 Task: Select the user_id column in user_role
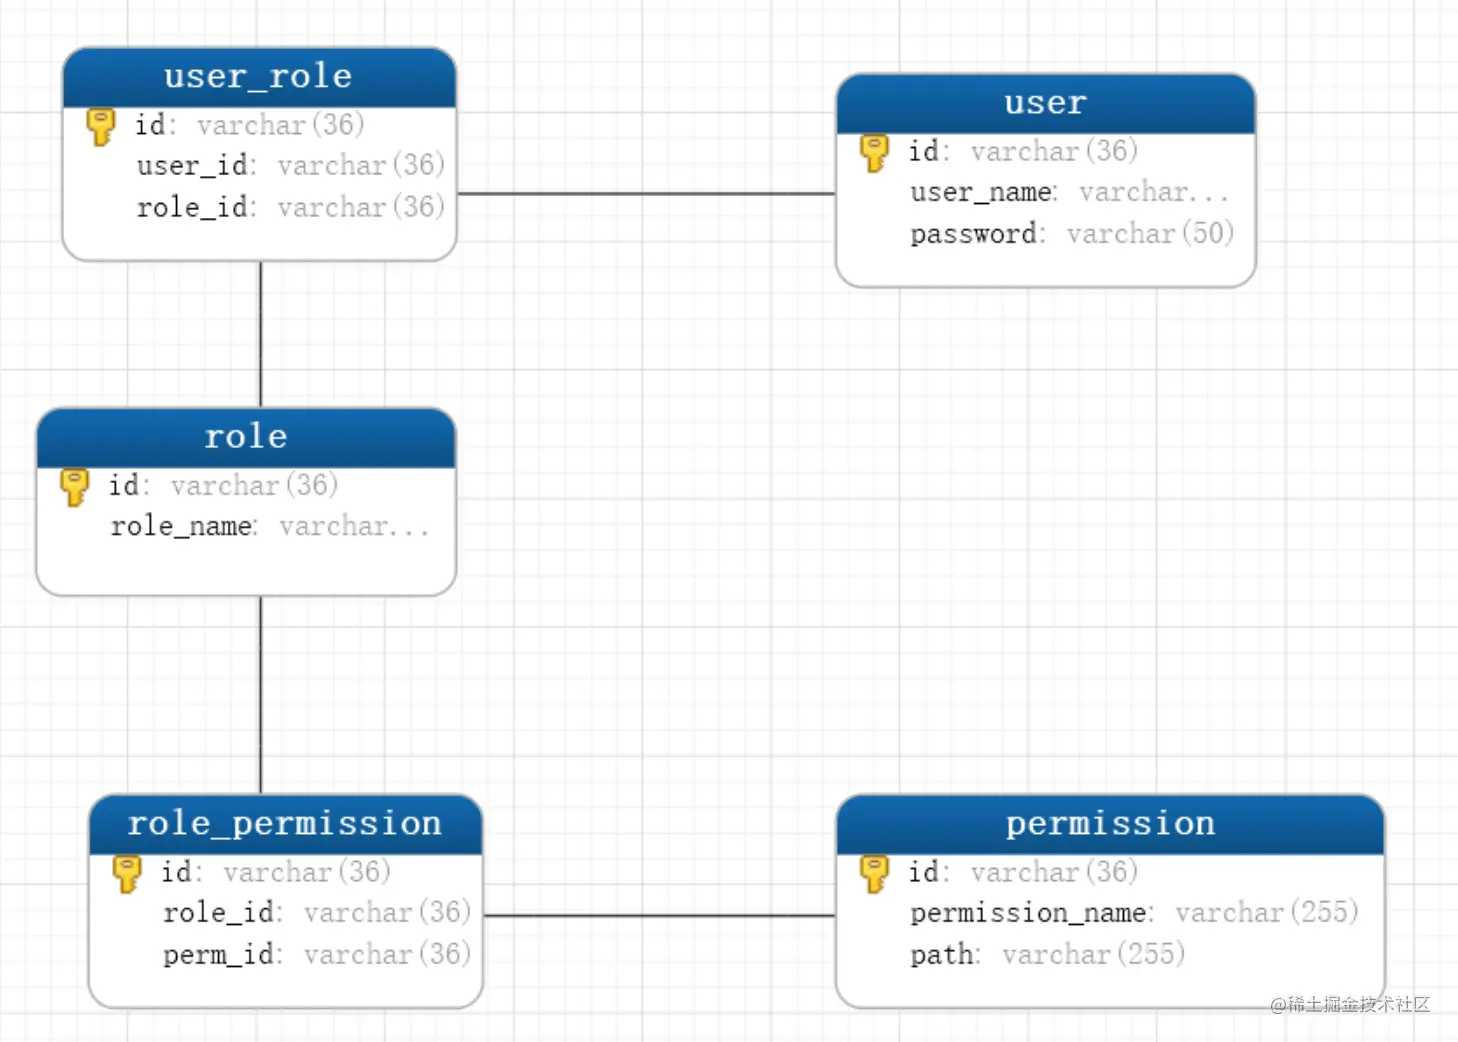coord(290,165)
